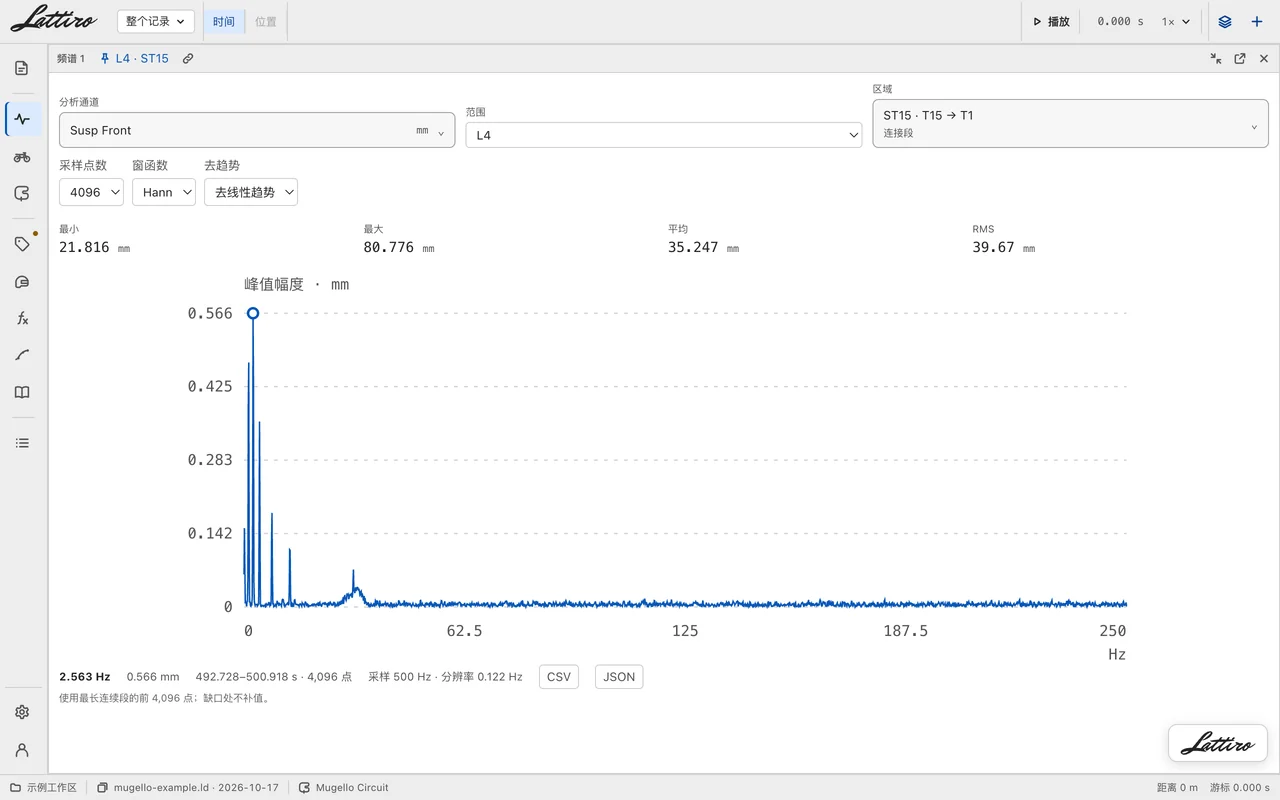This screenshot has width=1280, height=800.
Task: Open the Hann window function dropdown
Action: 164,192
